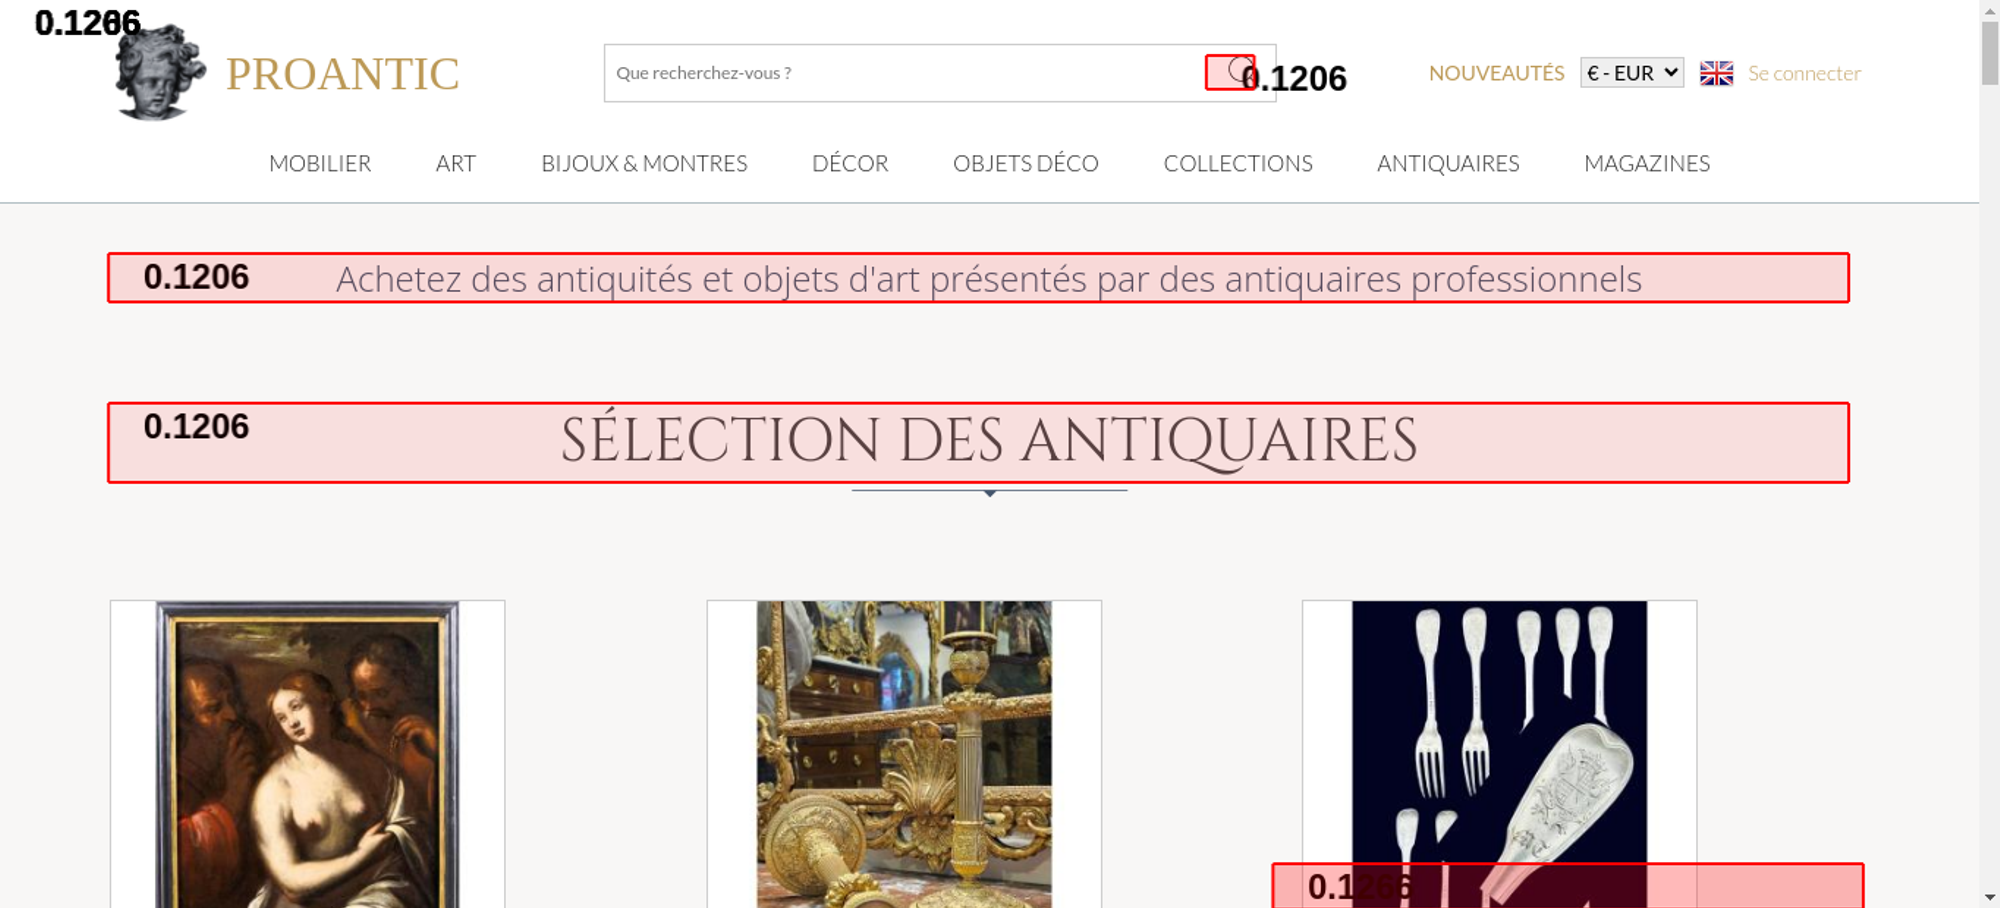
Task: Select the DÉCOR menu item
Action: [850, 163]
